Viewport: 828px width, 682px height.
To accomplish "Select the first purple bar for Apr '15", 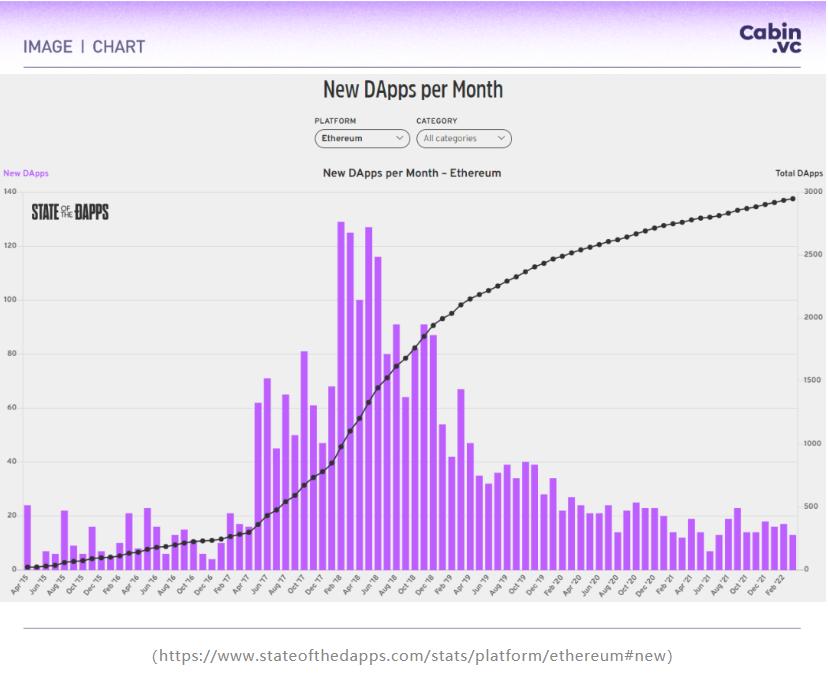I will pyautogui.click(x=27, y=537).
